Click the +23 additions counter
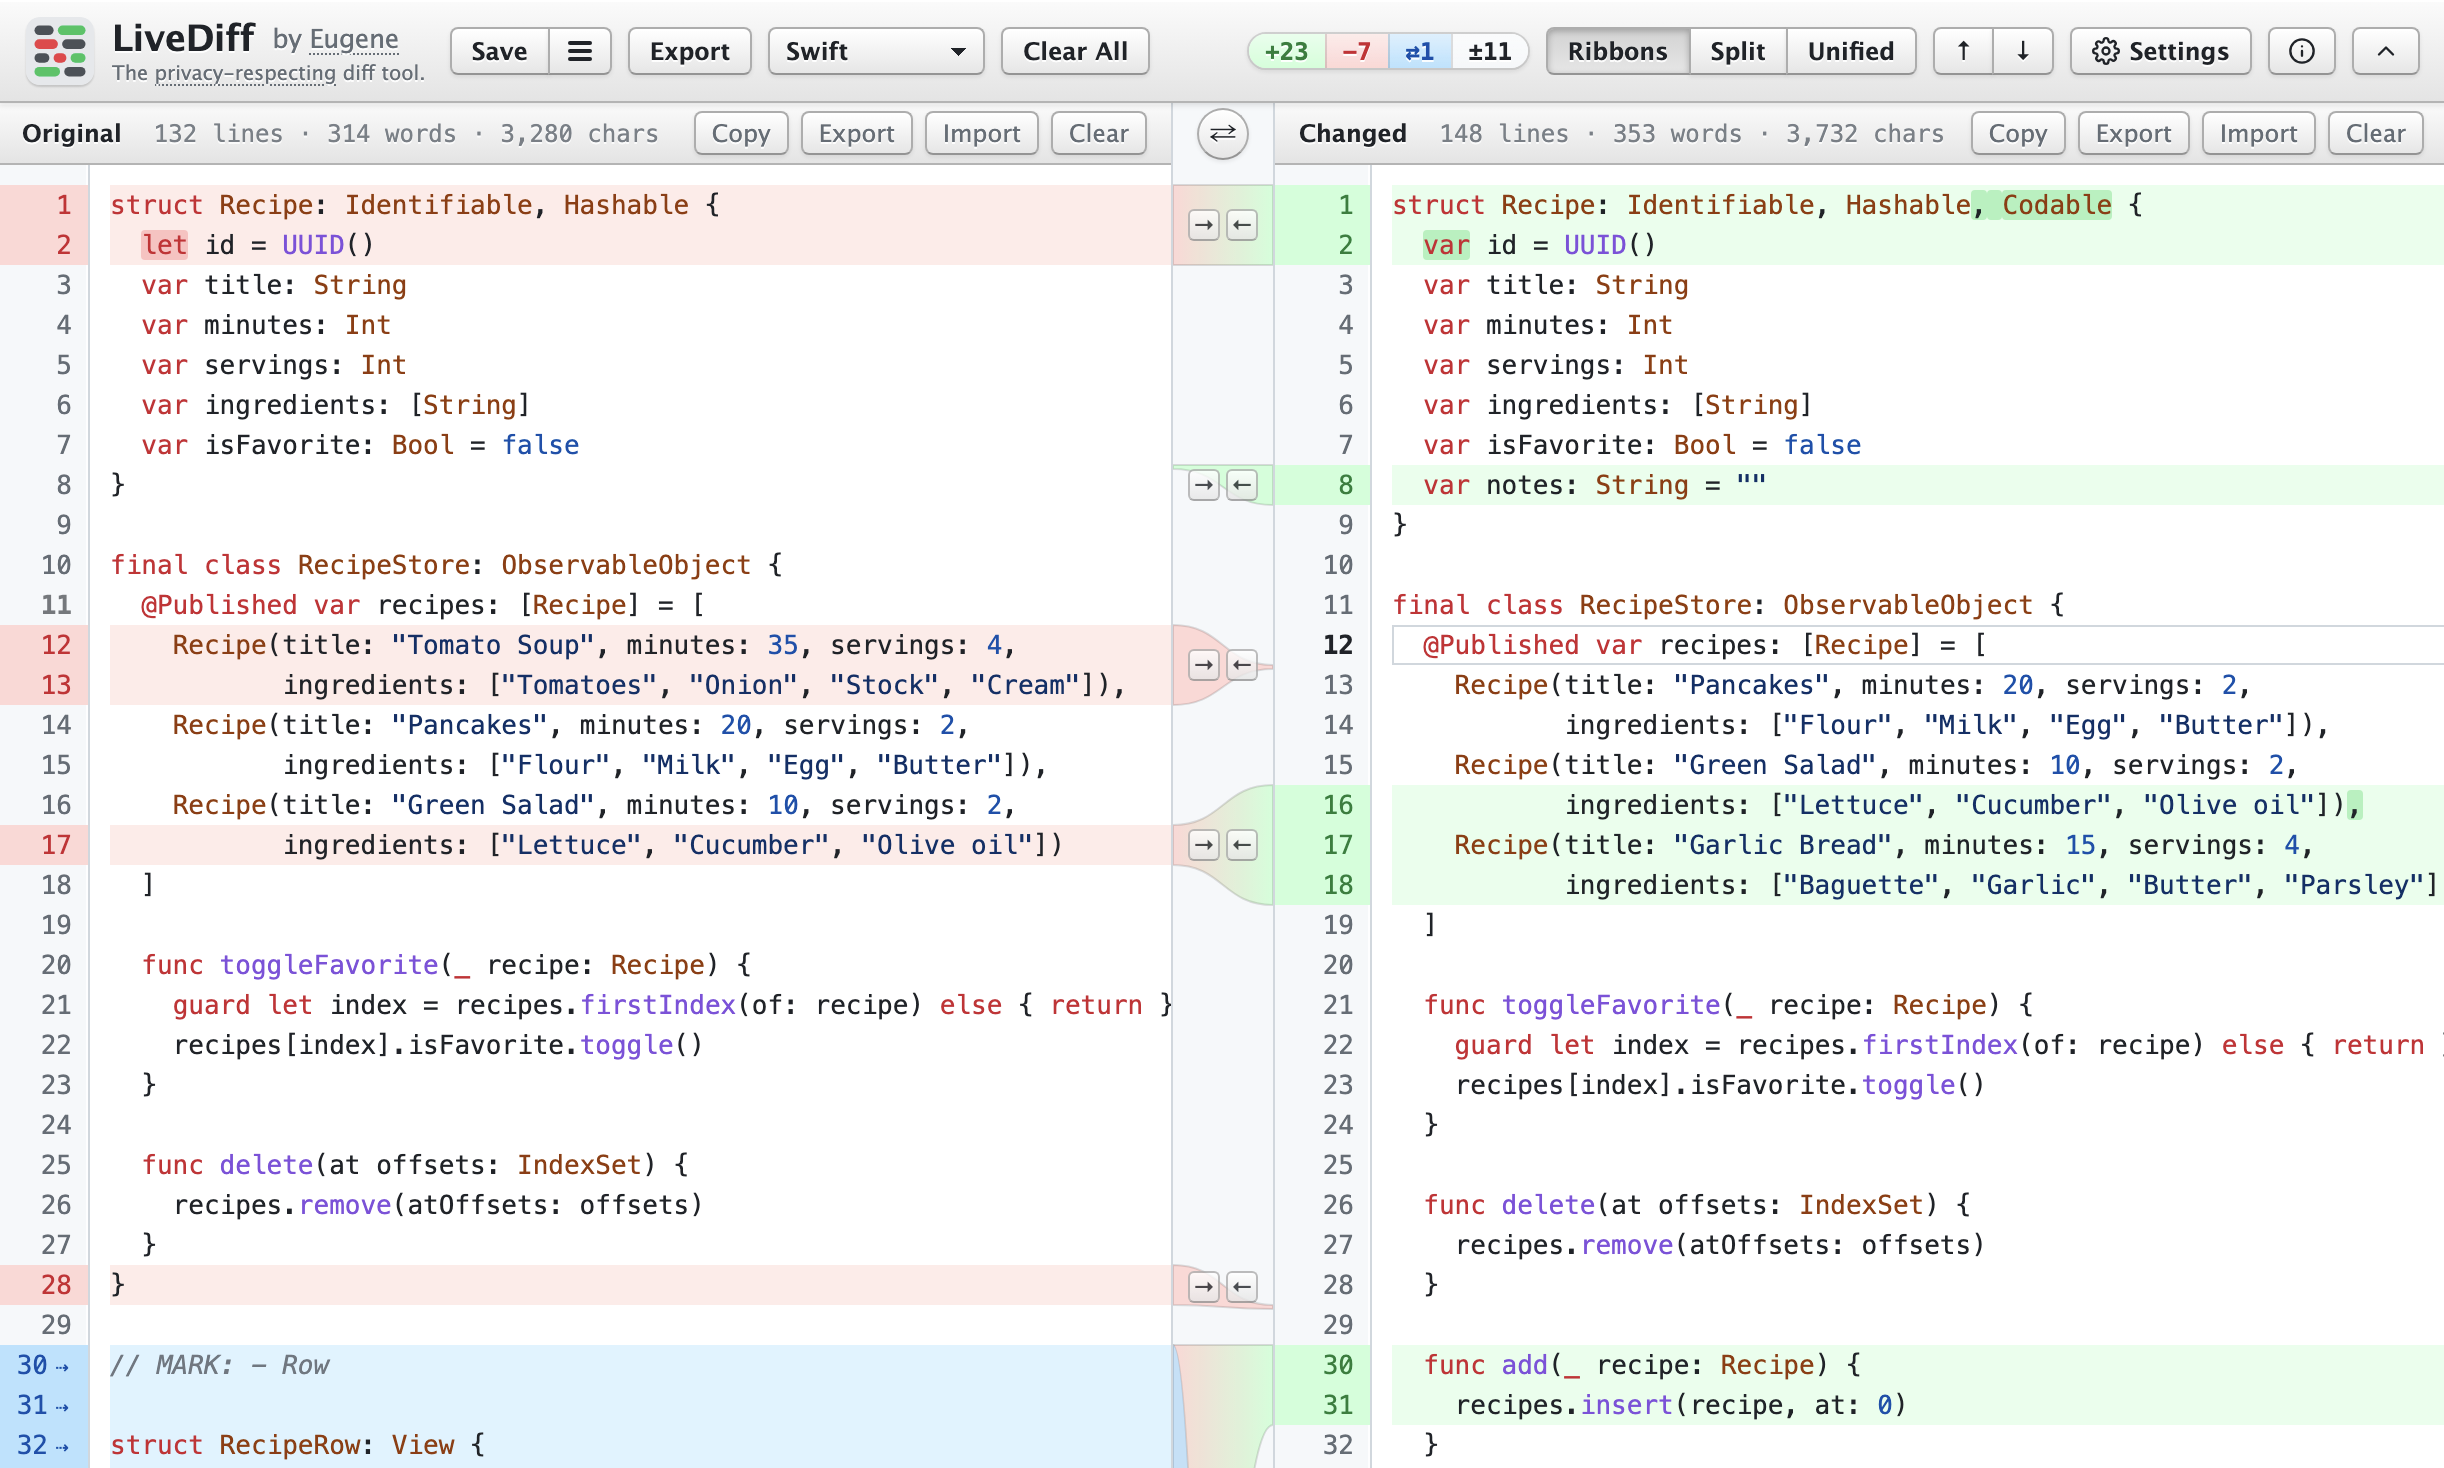Viewport: 2444px width, 1468px height. (1286, 51)
